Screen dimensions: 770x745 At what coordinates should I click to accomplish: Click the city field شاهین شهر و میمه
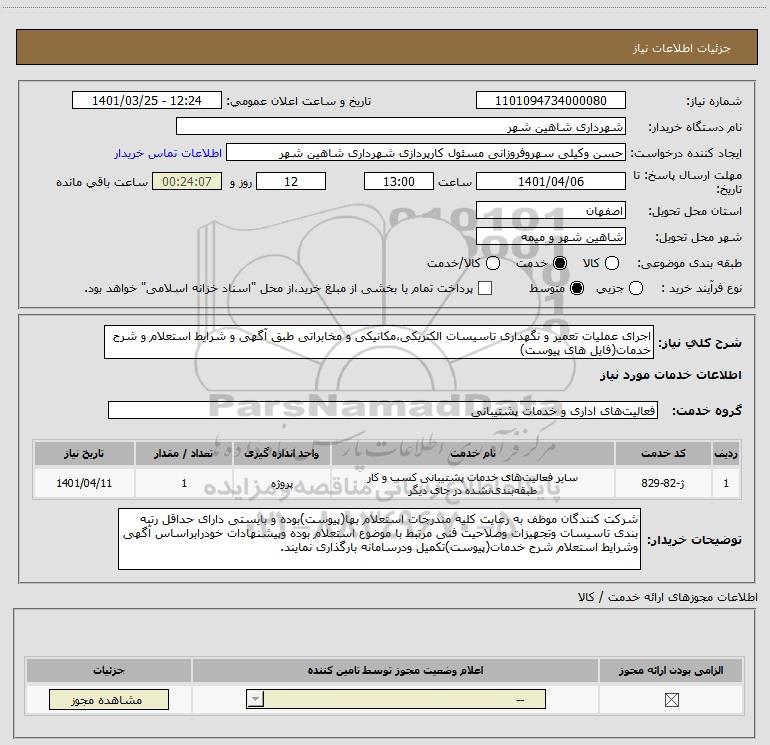pos(550,237)
